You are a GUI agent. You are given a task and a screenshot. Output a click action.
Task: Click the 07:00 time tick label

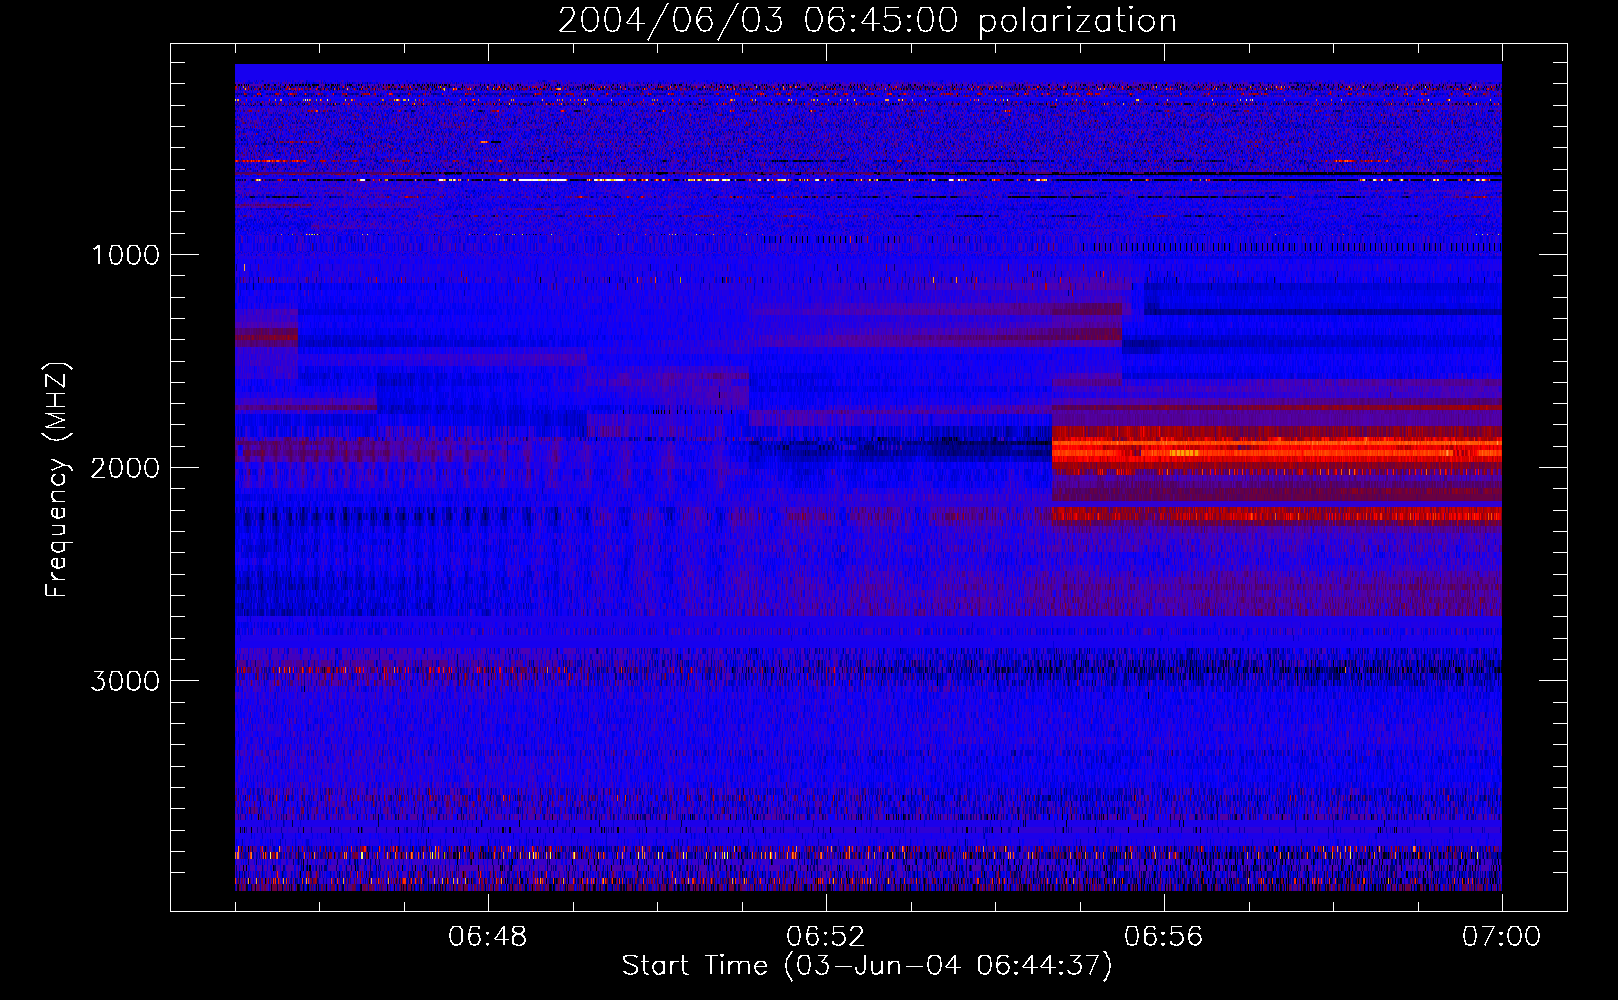(x=1502, y=937)
